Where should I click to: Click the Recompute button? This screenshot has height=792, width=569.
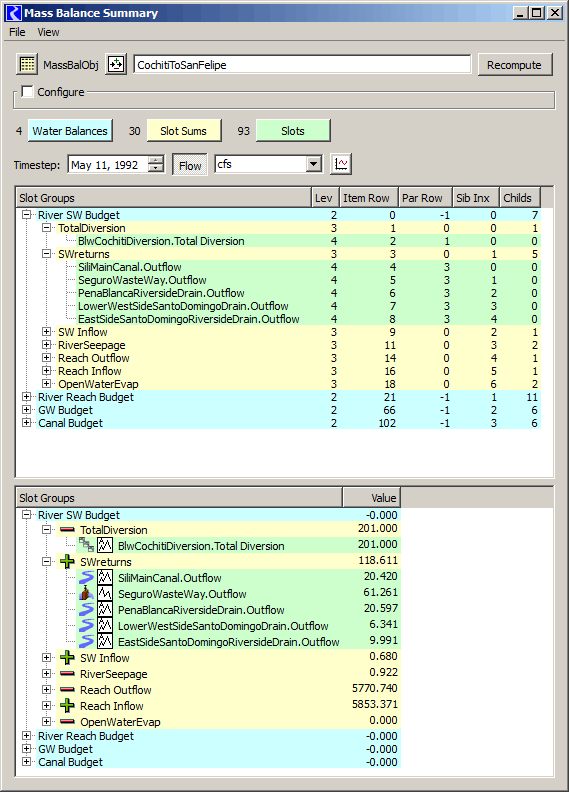[514, 65]
